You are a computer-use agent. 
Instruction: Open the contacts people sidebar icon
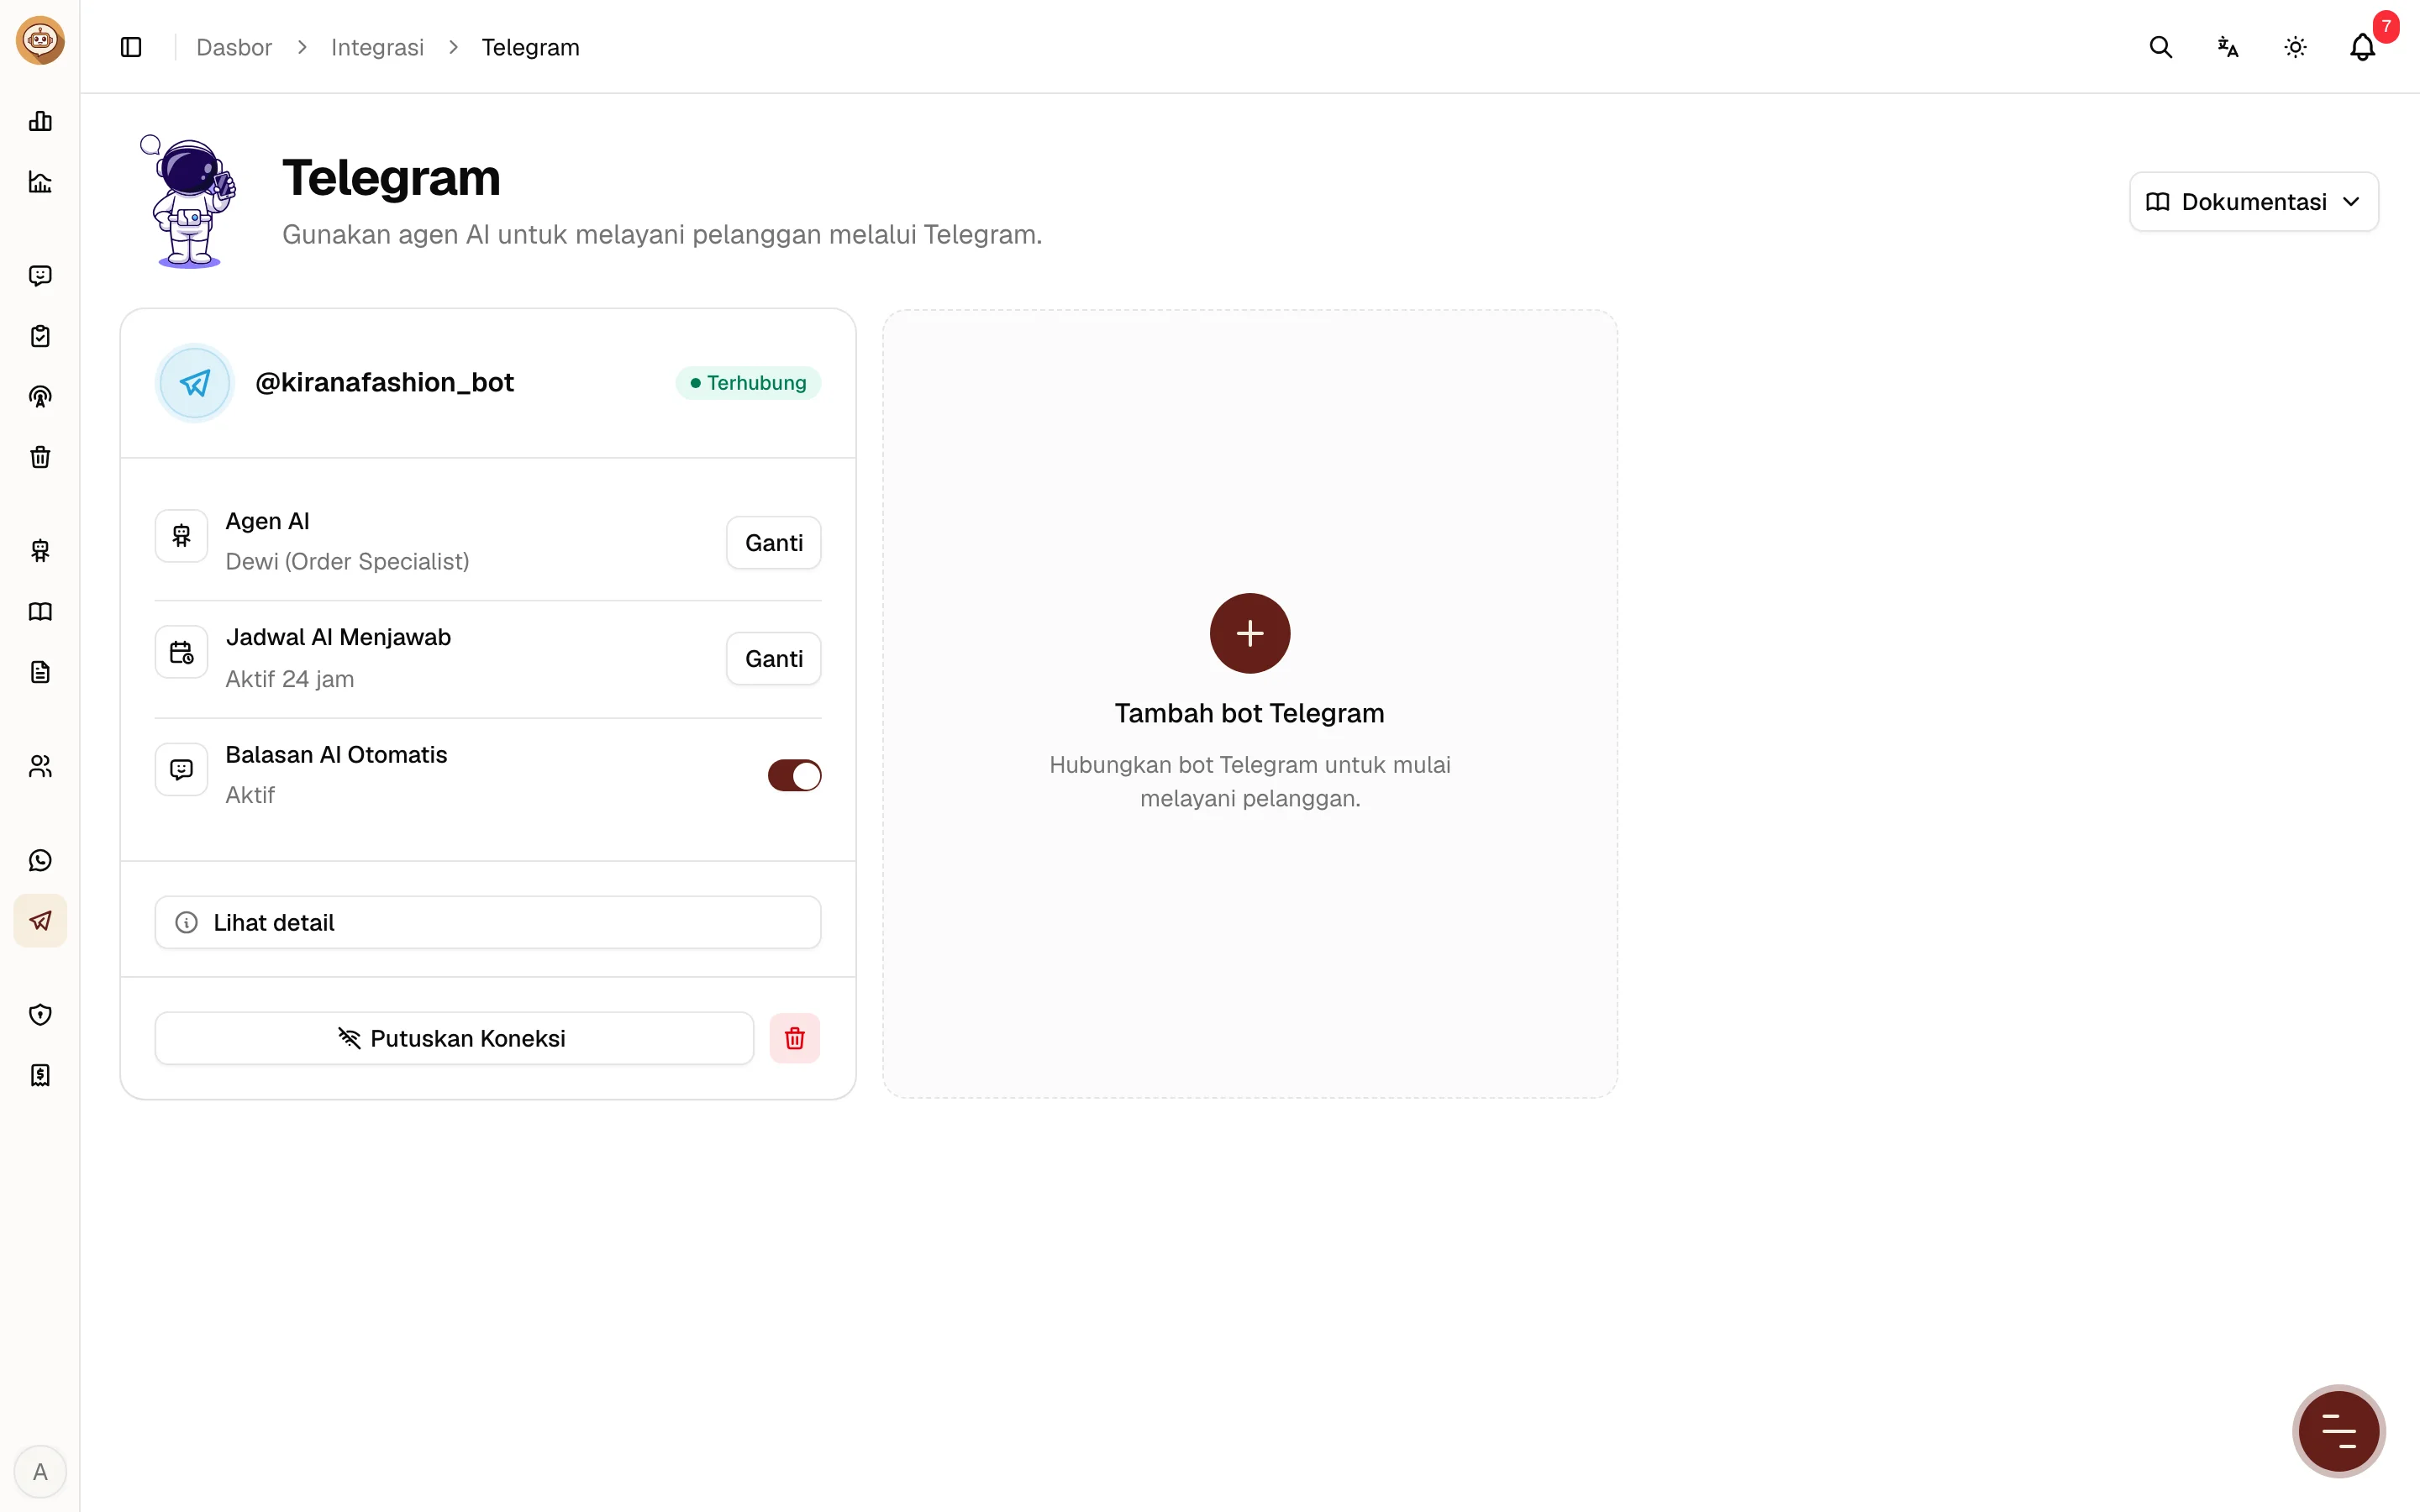pos(40,766)
